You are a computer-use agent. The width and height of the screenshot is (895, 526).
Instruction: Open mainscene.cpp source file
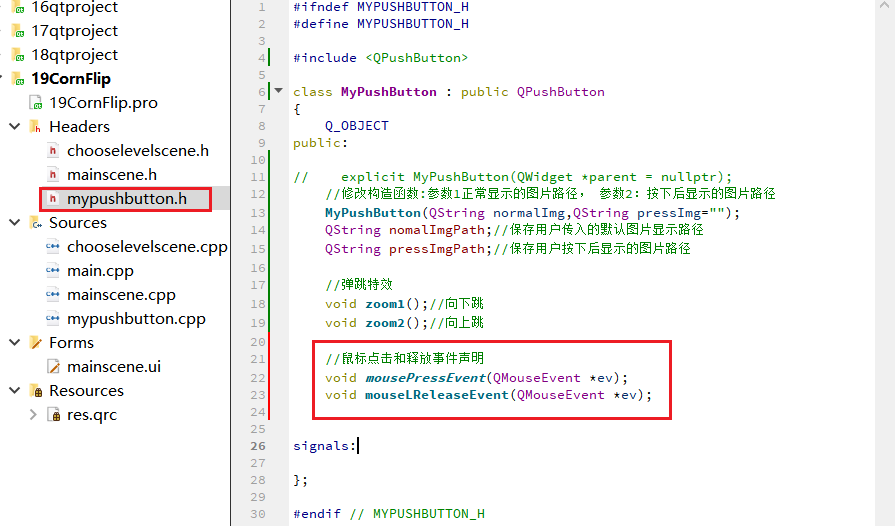tap(121, 295)
